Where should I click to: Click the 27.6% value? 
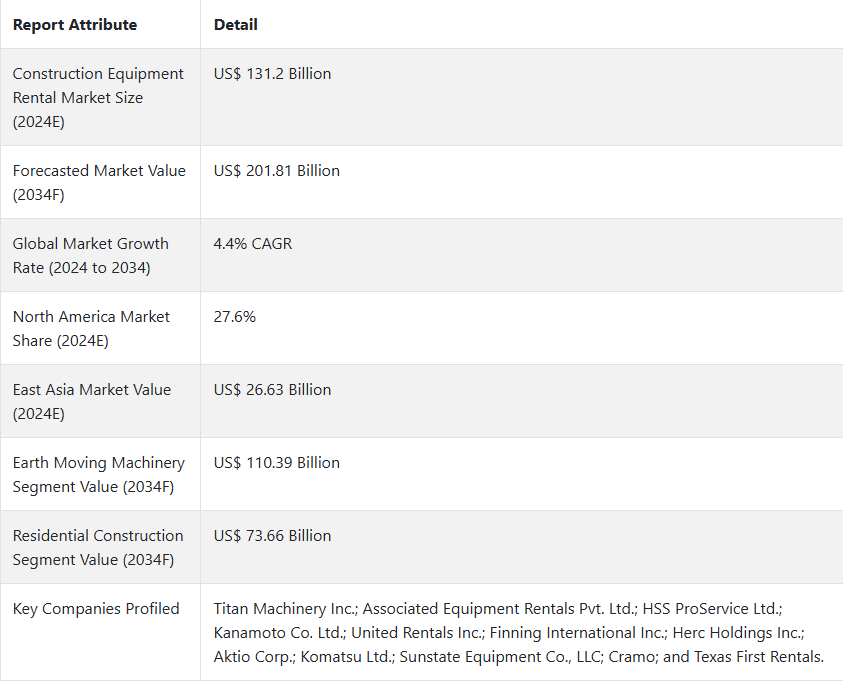235,317
